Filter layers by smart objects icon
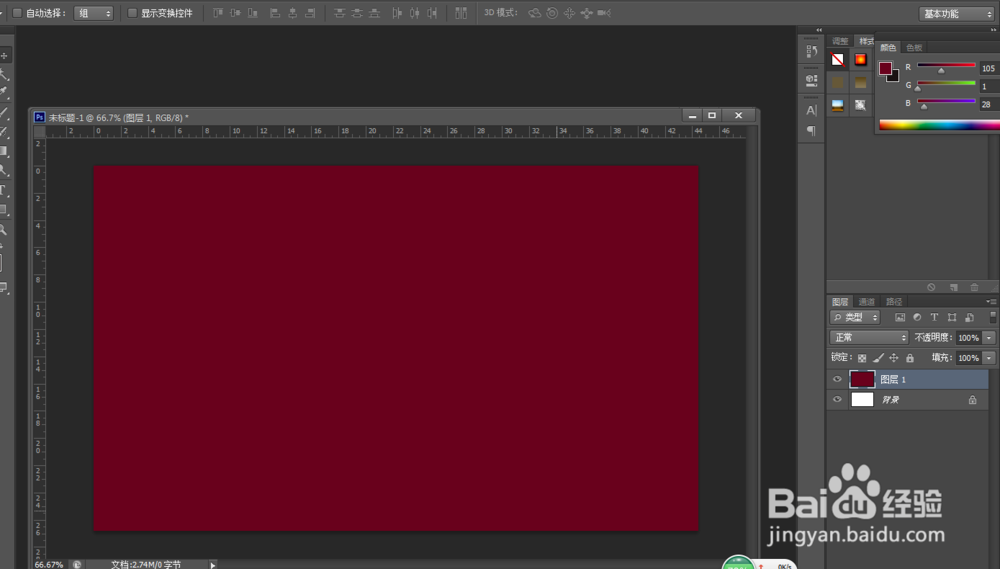1000x569 pixels. (969, 317)
